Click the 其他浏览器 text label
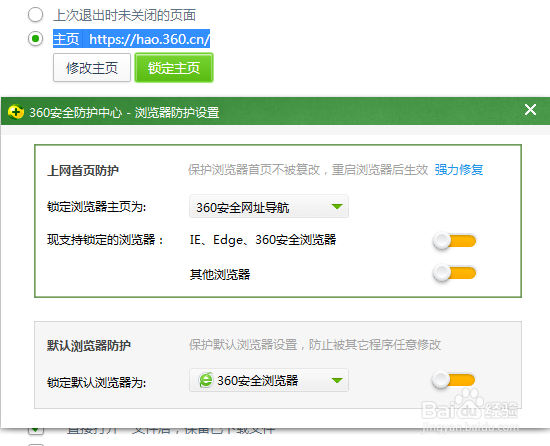The width and height of the screenshot is (550, 446). point(220,275)
